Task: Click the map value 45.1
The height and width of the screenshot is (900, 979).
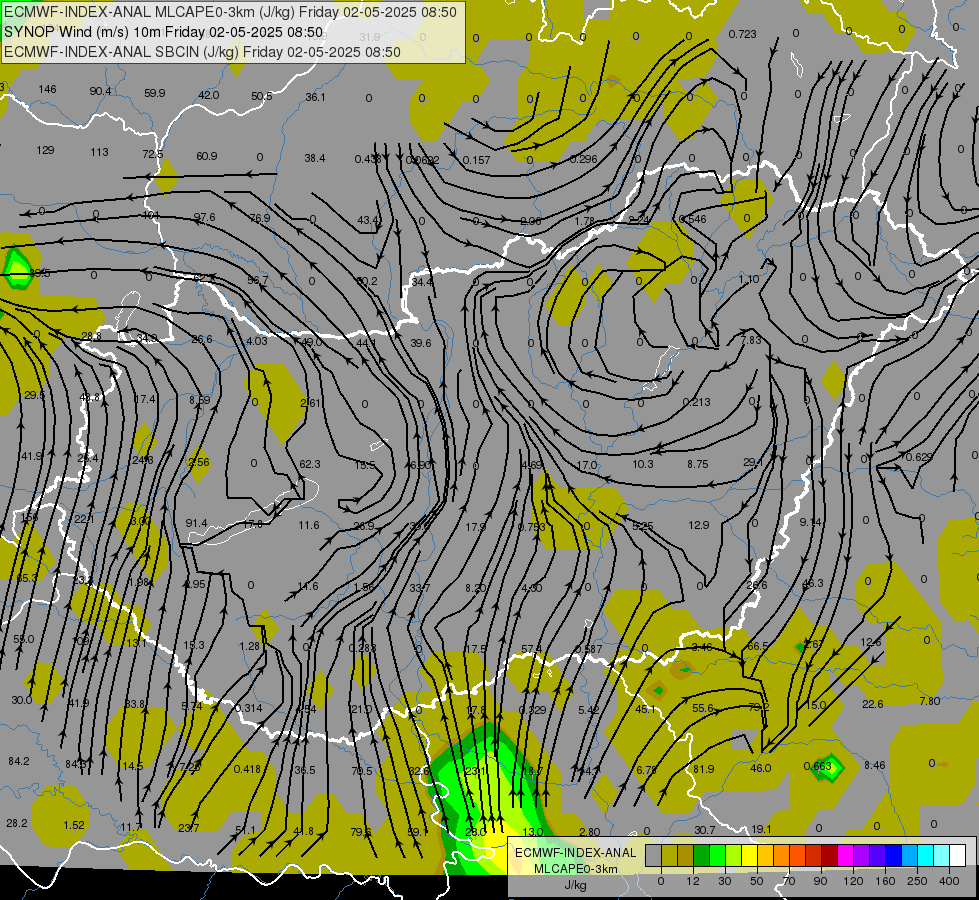Action: pos(645,709)
